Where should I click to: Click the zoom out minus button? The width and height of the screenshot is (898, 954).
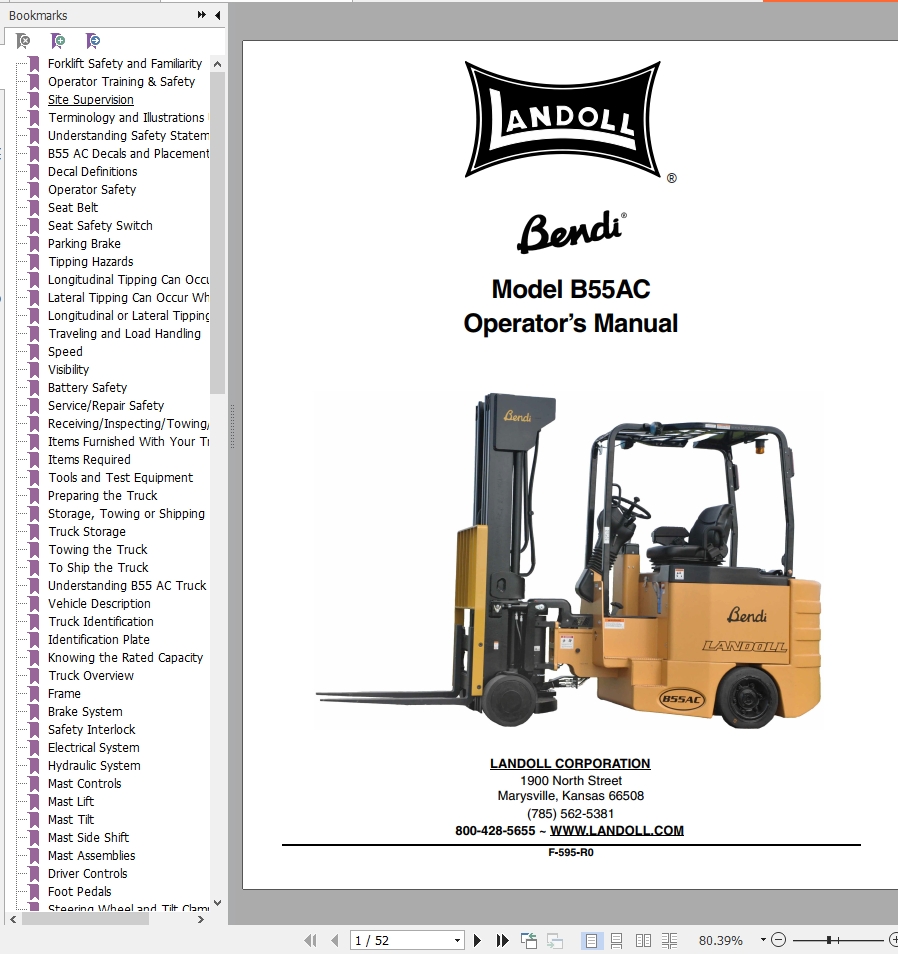[778, 940]
